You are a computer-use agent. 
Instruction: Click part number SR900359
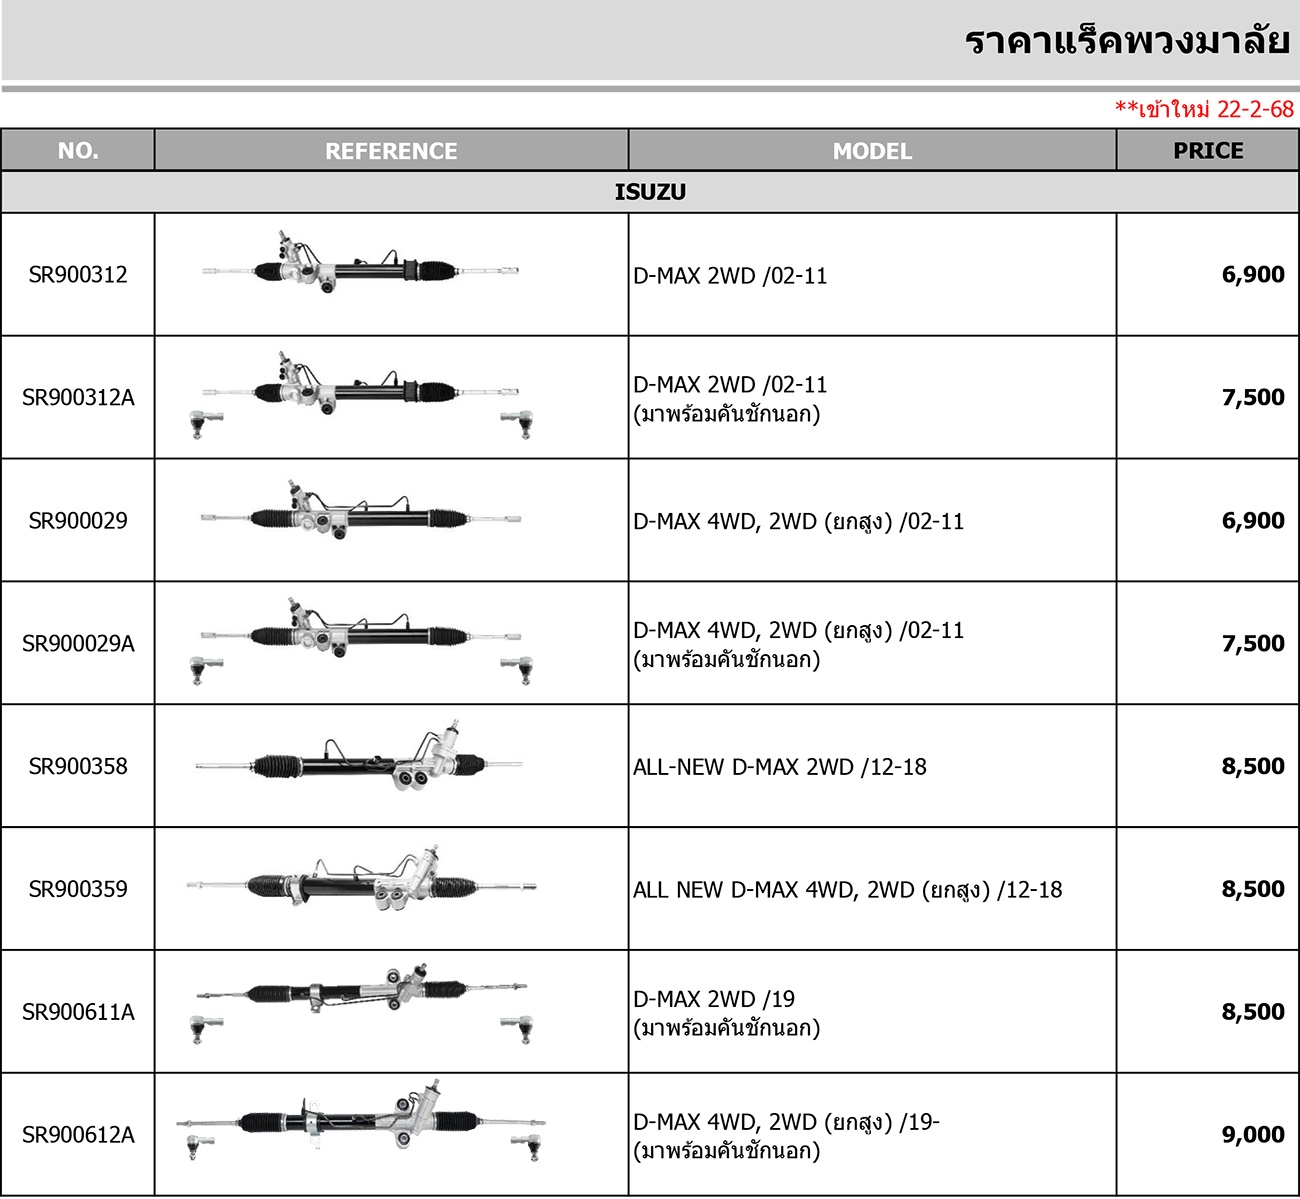(78, 889)
